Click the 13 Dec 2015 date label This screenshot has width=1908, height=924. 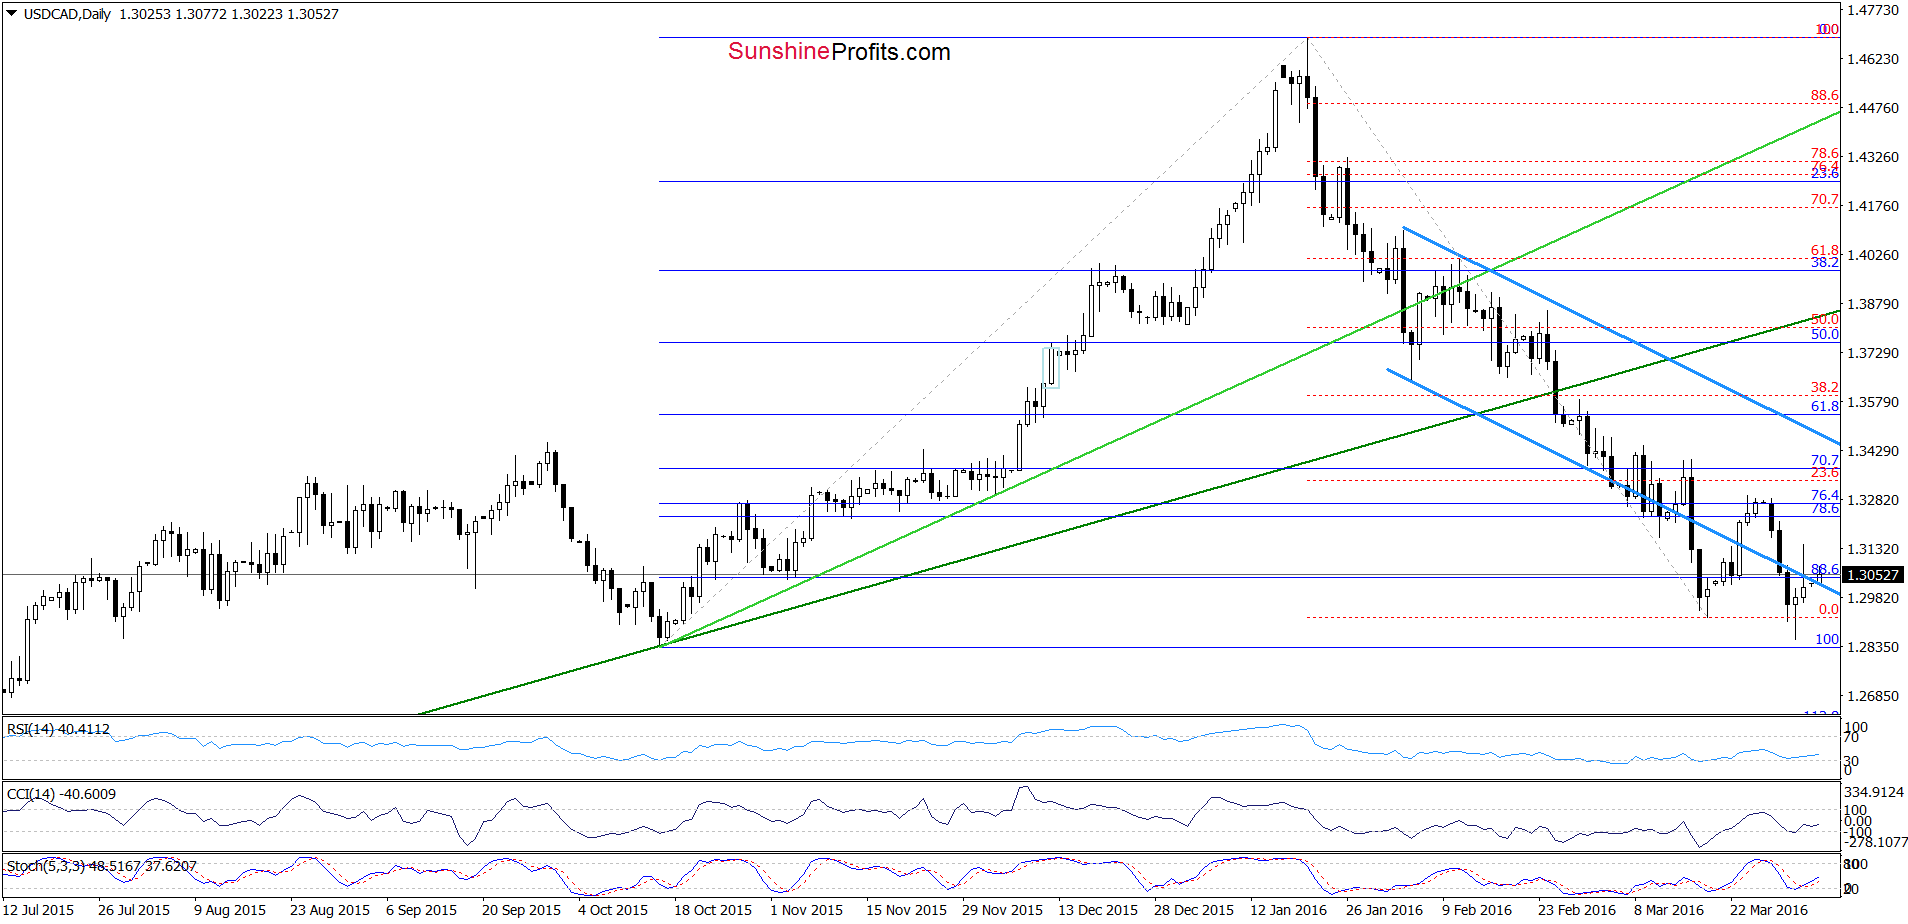pyautogui.click(x=1098, y=910)
